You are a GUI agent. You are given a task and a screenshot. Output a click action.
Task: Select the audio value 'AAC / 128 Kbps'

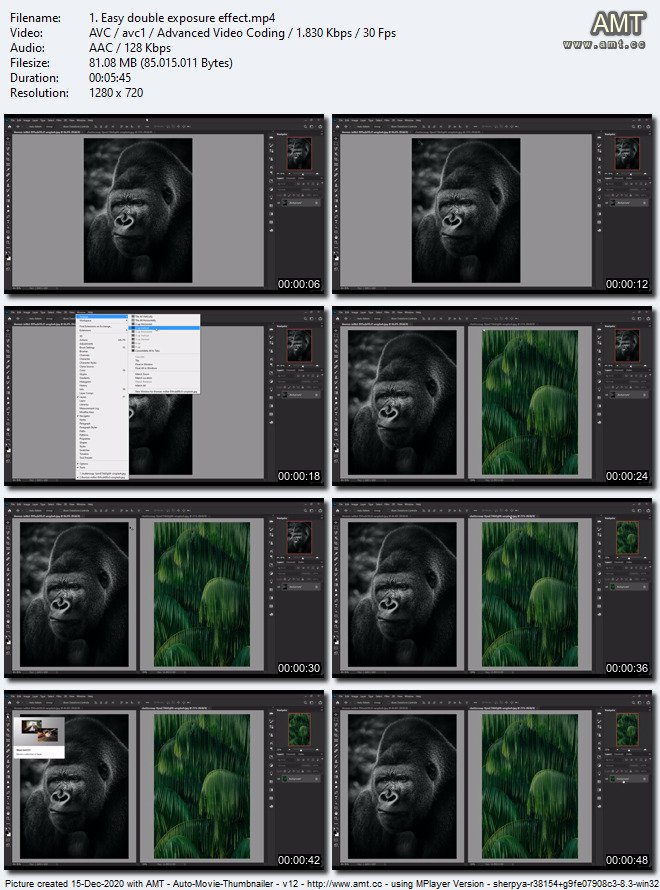point(130,48)
